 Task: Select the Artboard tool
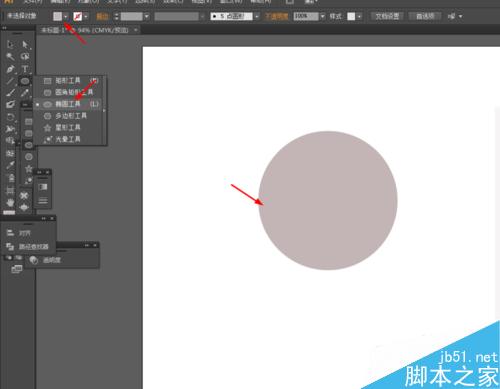(x=10, y=190)
